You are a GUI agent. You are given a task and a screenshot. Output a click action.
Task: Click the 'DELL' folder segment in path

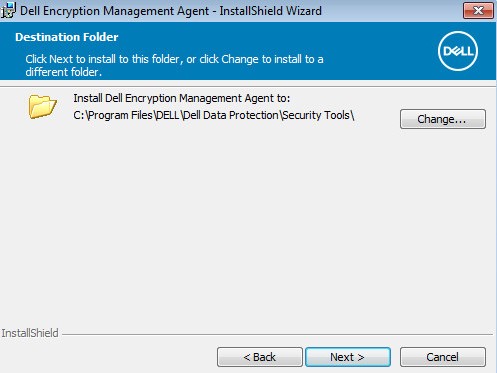point(168,115)
